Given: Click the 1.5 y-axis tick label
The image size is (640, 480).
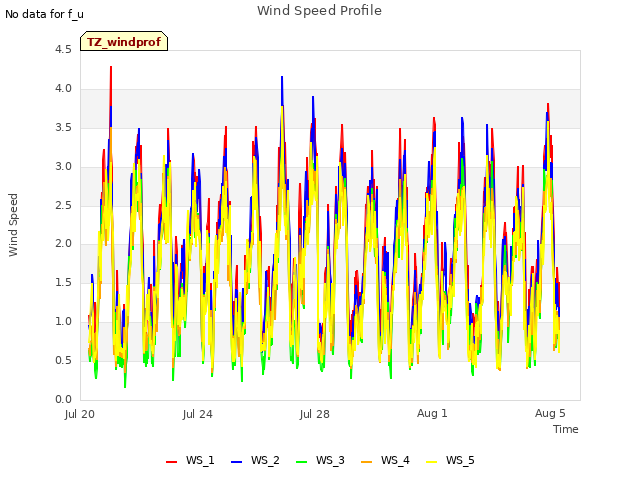Looking at the screenshot, I should pyautogui.click(x=63, y=282).
